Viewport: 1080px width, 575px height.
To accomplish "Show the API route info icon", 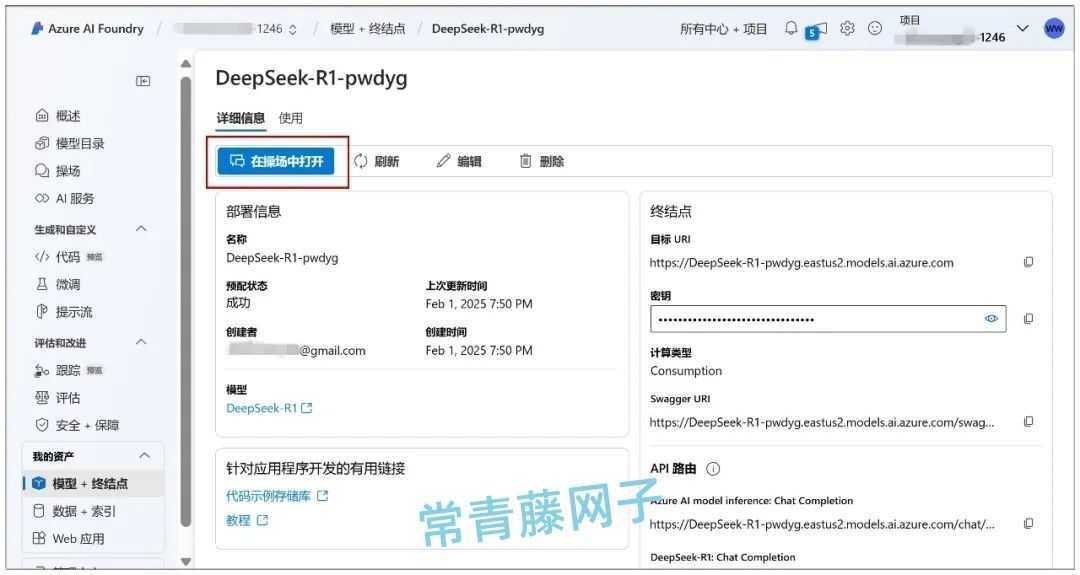I will coord(714,469).
